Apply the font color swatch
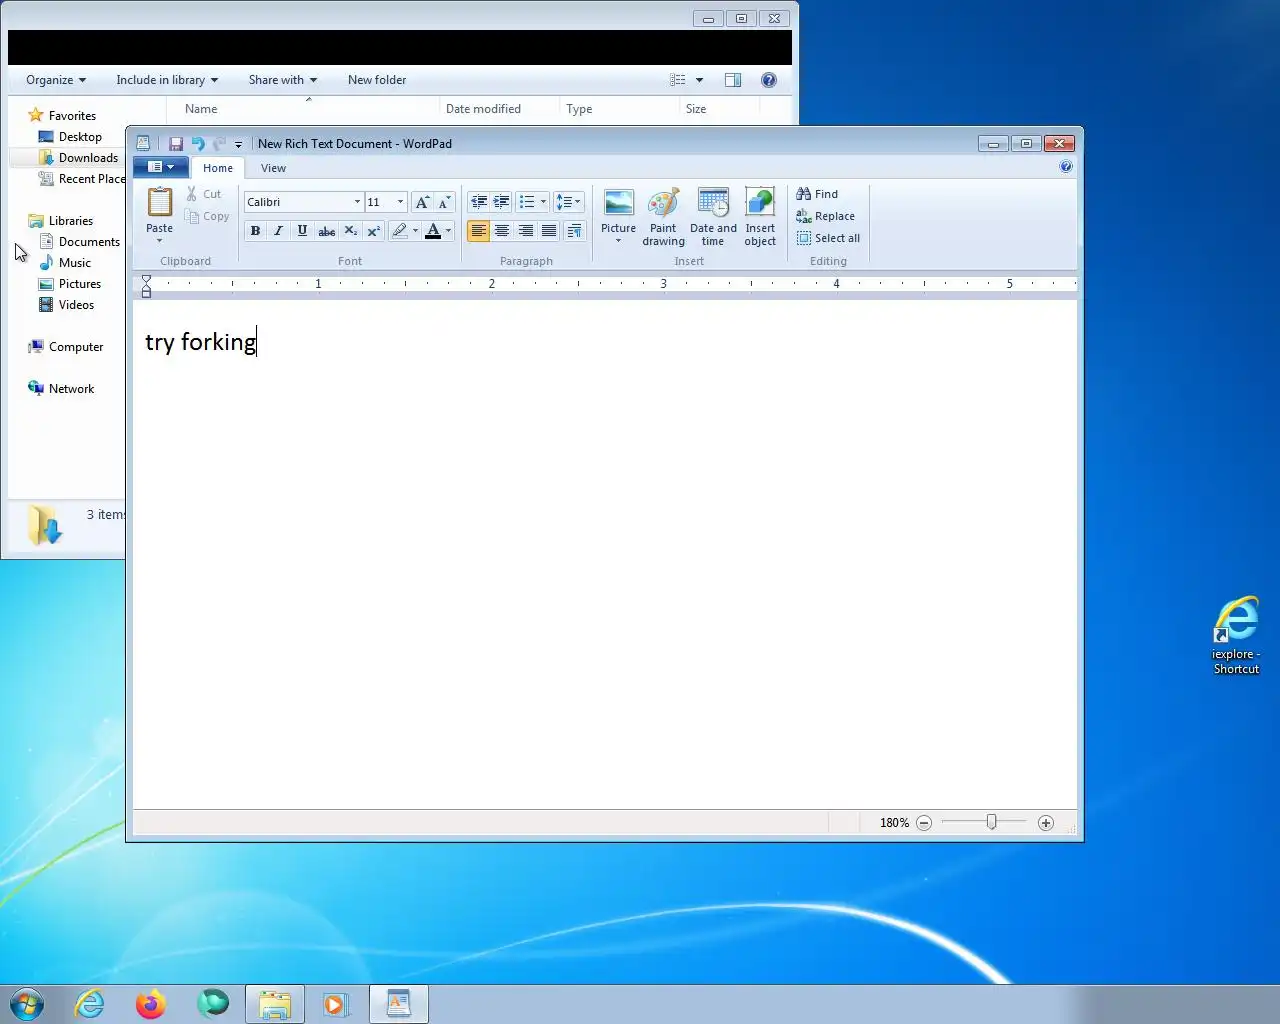Screen dimensions: 1280x1024 tap(433, 231)
